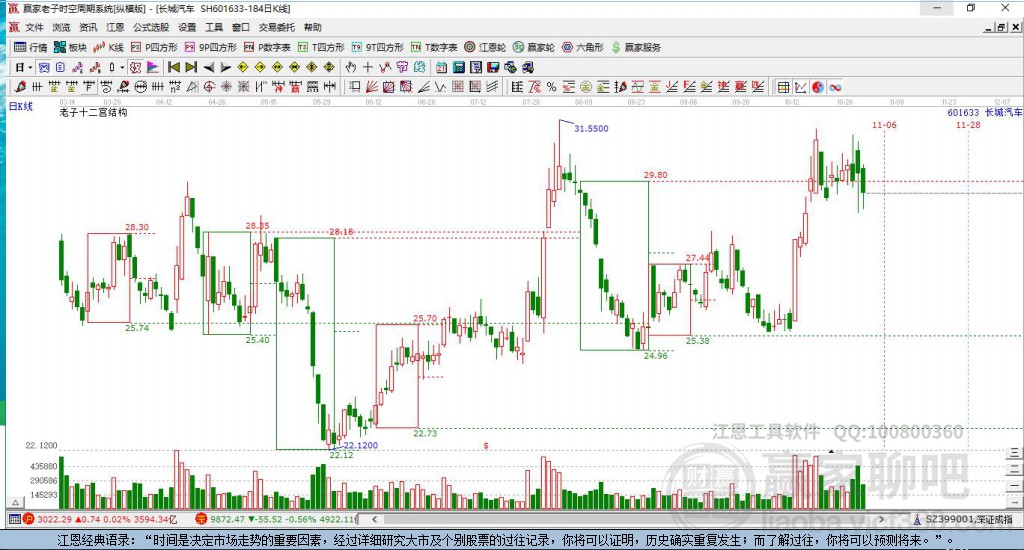1024x550 pixels.
Task: Jump to the first bar icon
Action: 174,67
